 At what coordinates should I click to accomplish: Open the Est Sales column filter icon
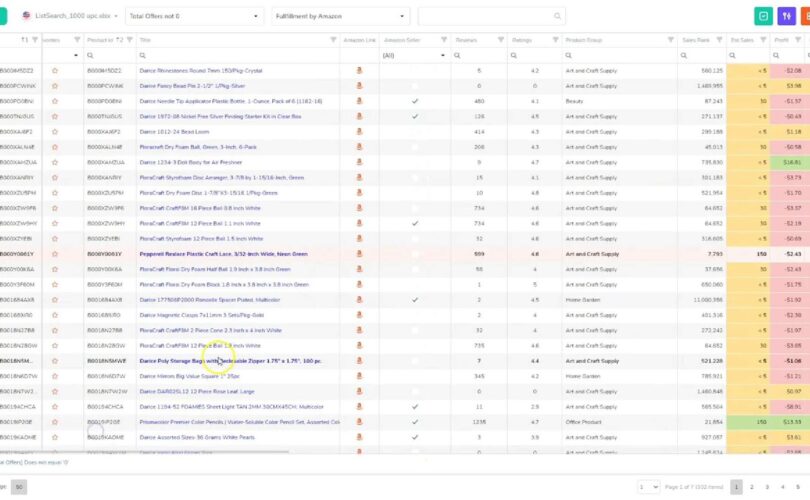point(763,40)
